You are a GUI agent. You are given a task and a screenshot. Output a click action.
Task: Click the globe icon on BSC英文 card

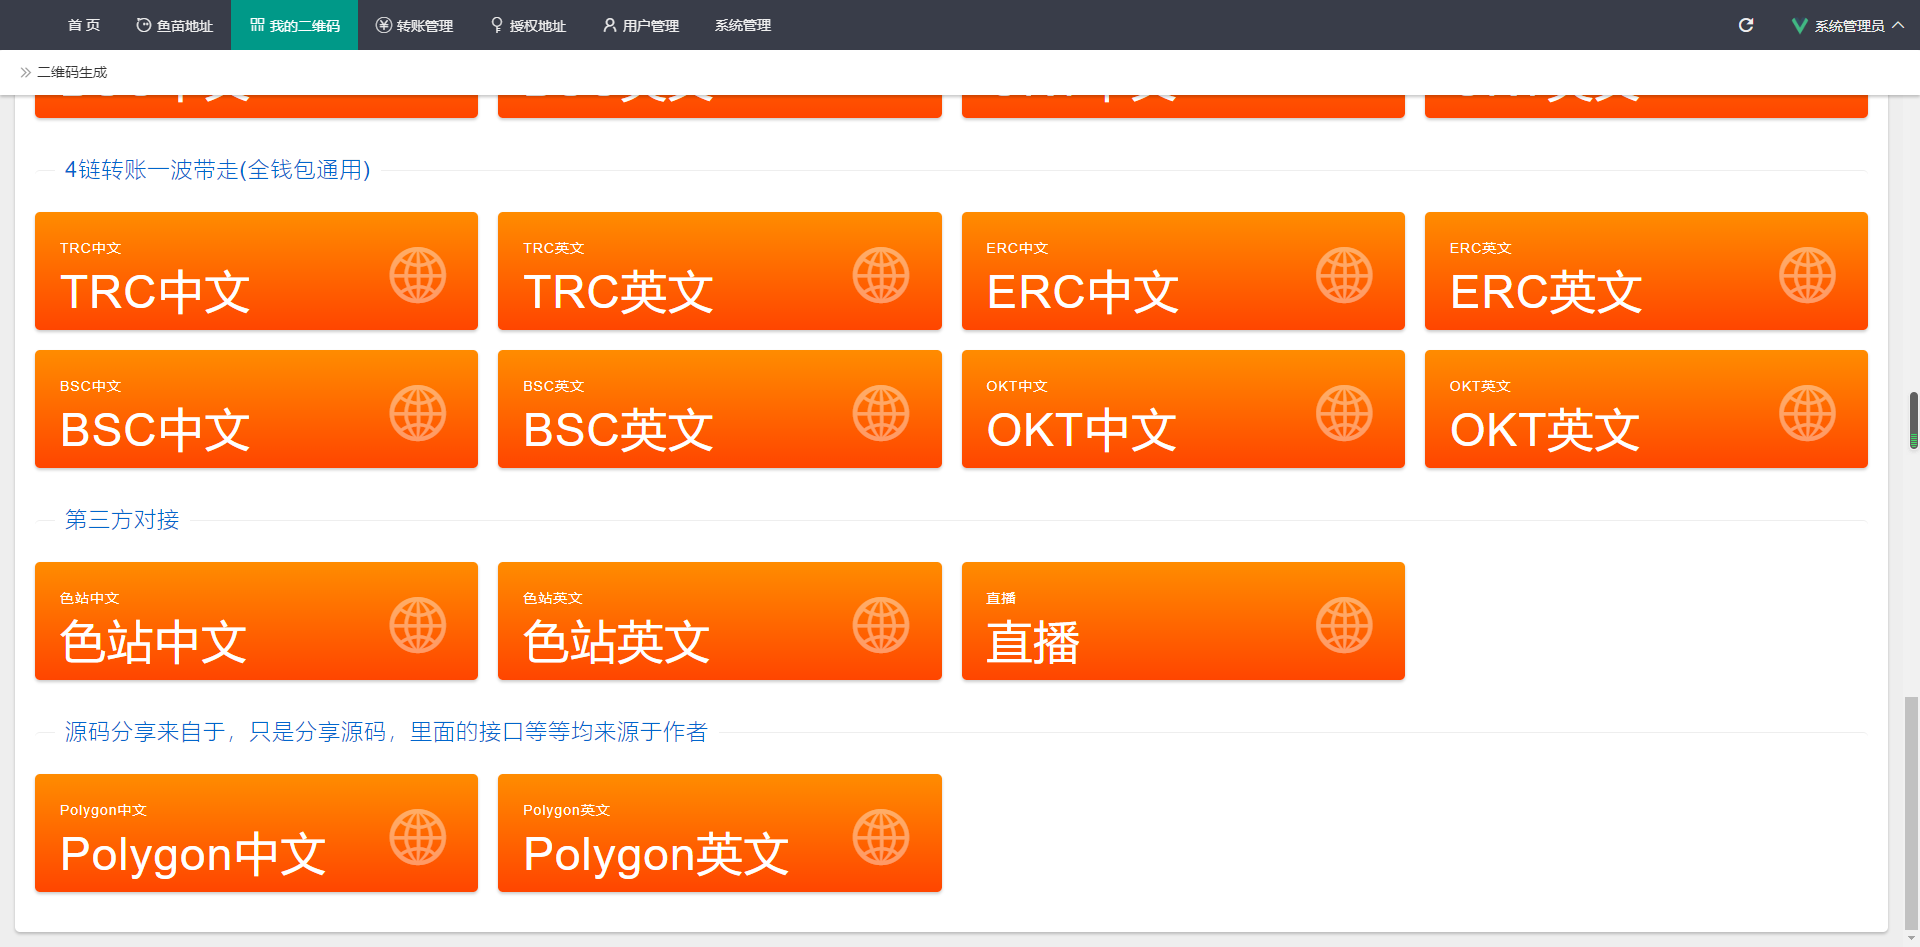click(881, 413)
